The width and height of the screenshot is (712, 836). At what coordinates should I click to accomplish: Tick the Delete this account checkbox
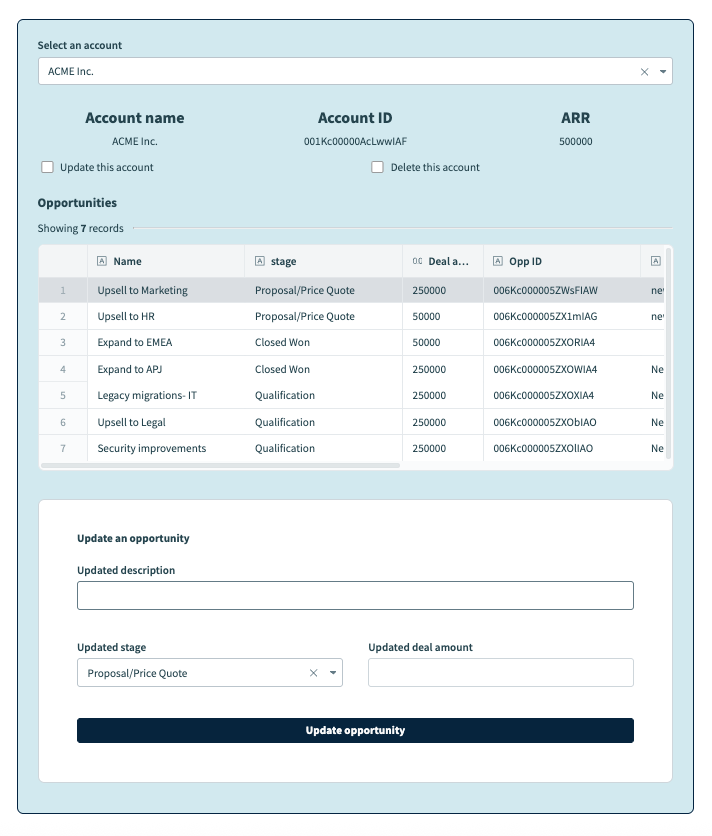tap(377, 167)
